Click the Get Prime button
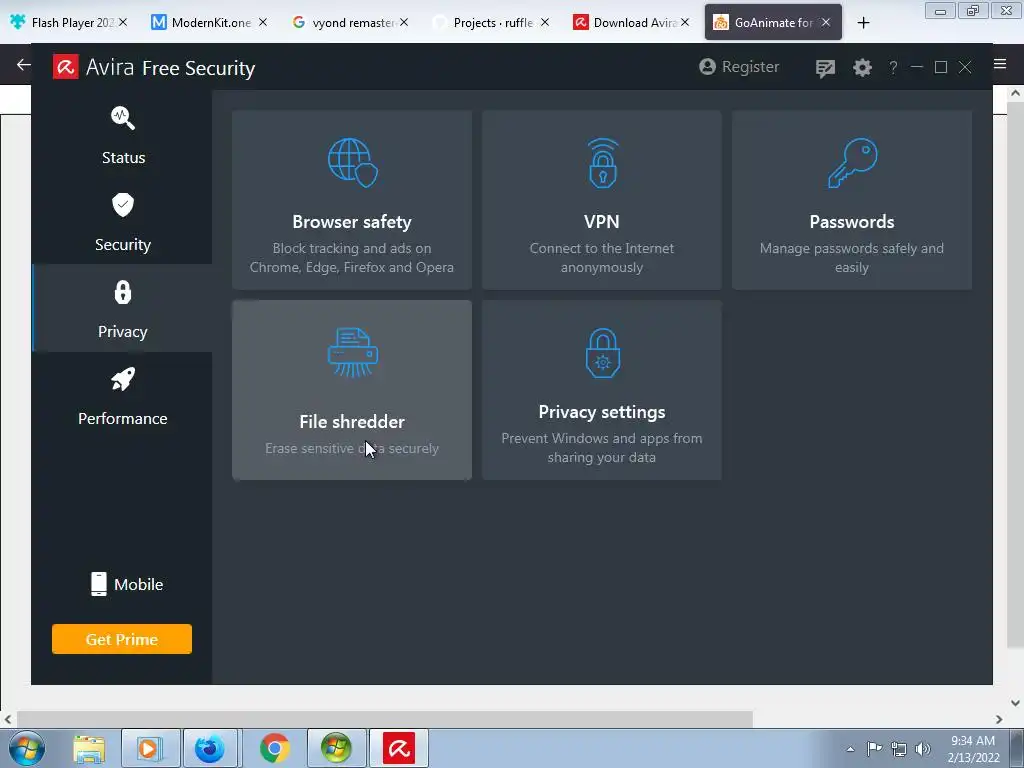 click(122, 639)
